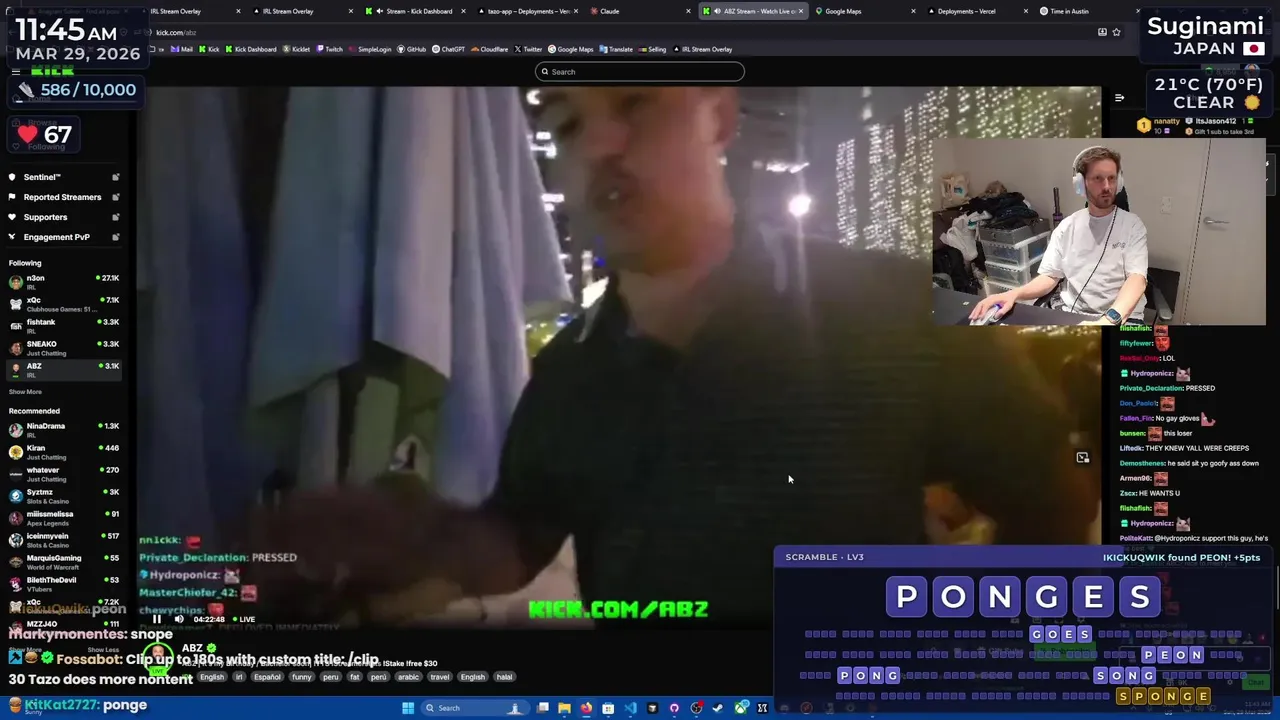Switch to Claude browser tab
Screen dimensions: 1280x720
point(640,11)
